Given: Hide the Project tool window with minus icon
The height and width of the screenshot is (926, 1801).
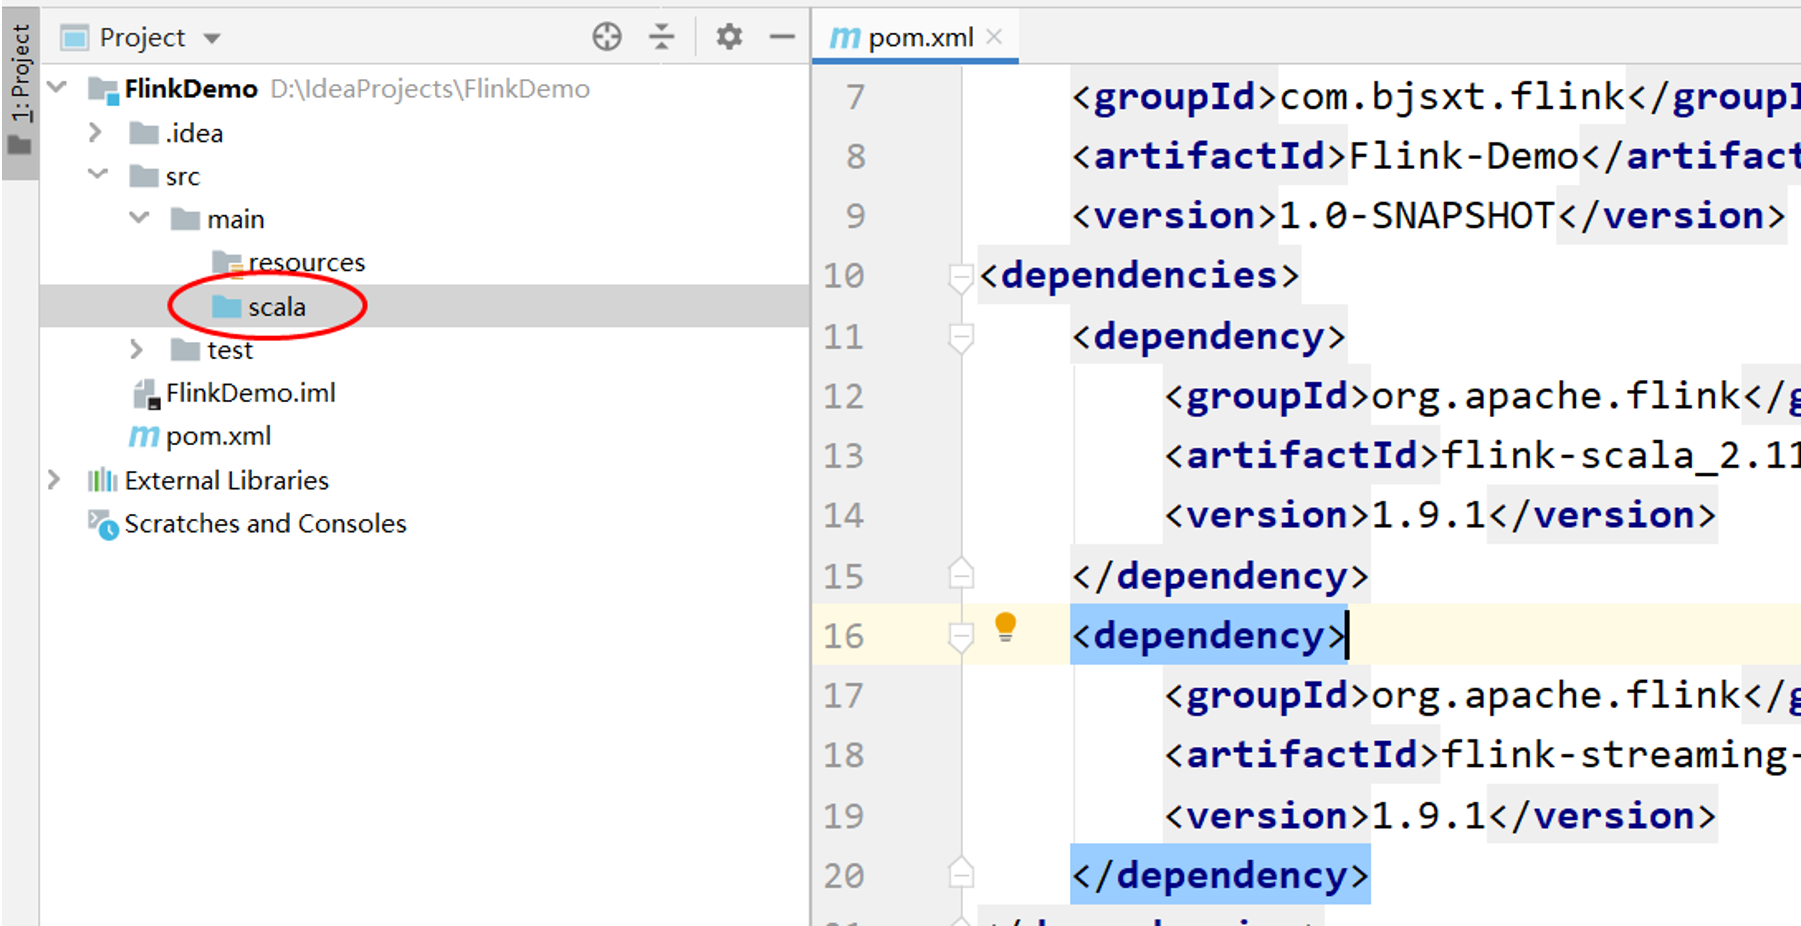Looking at the screenshot, I should coord(782,37).
